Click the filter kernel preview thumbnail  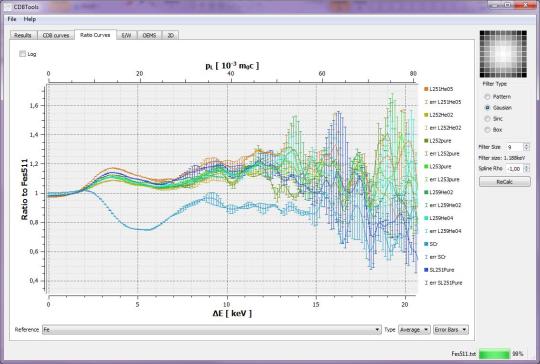pos(503,54)
